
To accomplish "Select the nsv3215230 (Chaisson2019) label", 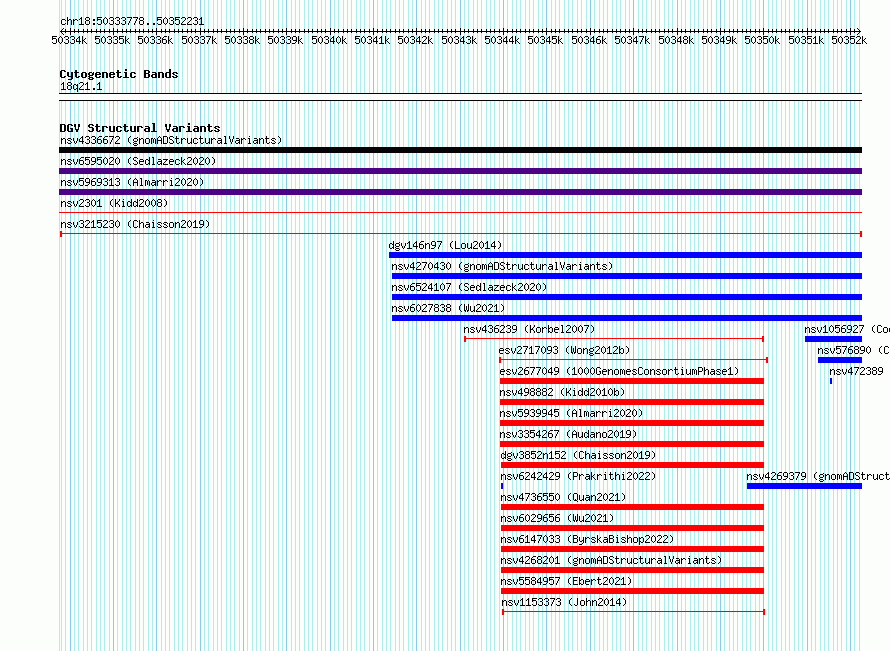I will 135,224.
